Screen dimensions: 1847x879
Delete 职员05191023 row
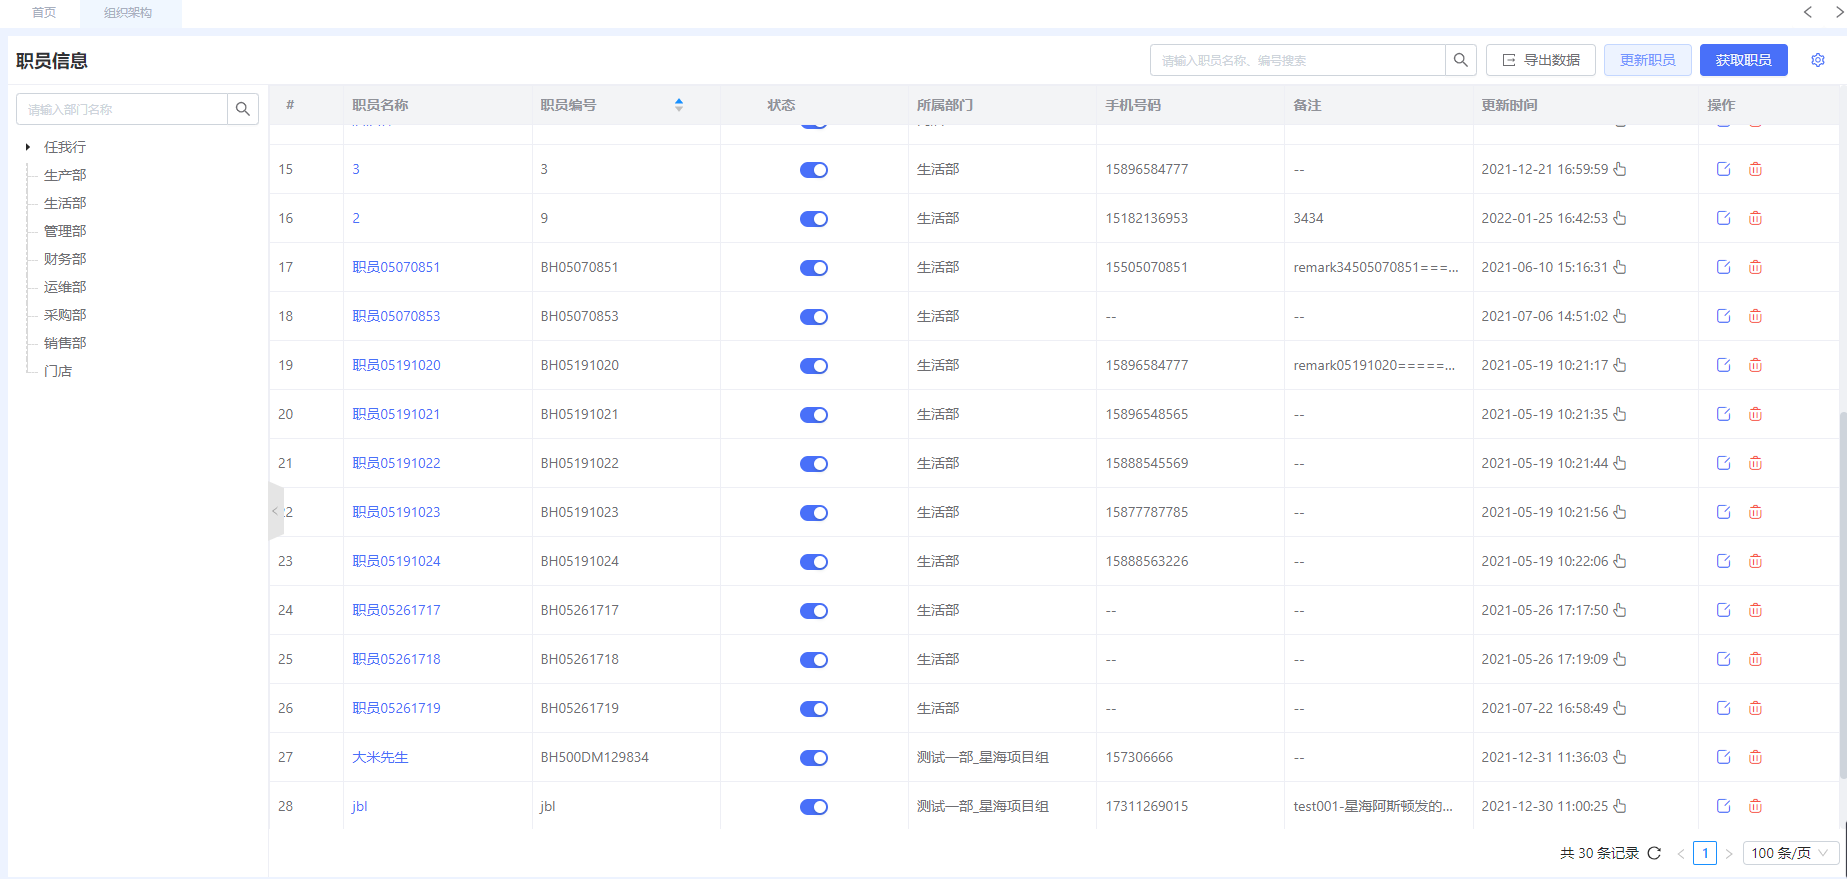tap(1755, 512)
